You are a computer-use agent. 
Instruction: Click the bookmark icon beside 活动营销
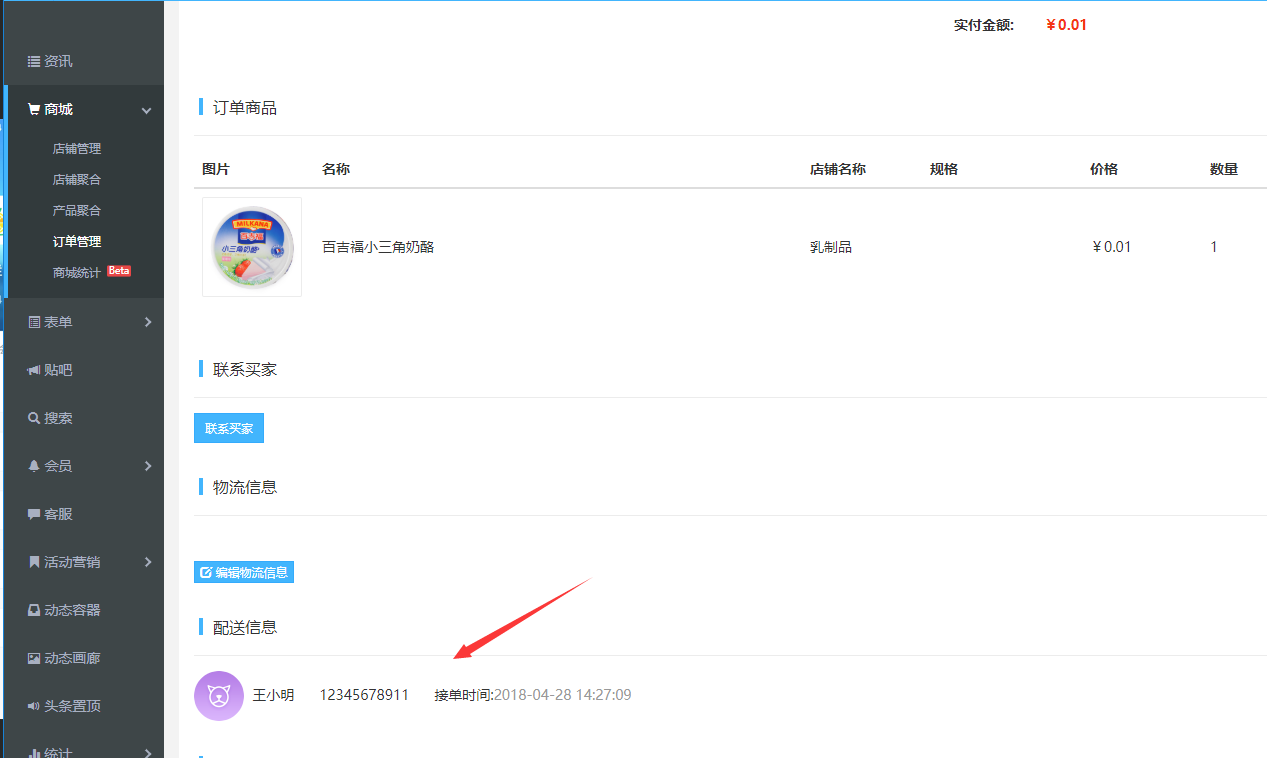click(x=34, y=562)
